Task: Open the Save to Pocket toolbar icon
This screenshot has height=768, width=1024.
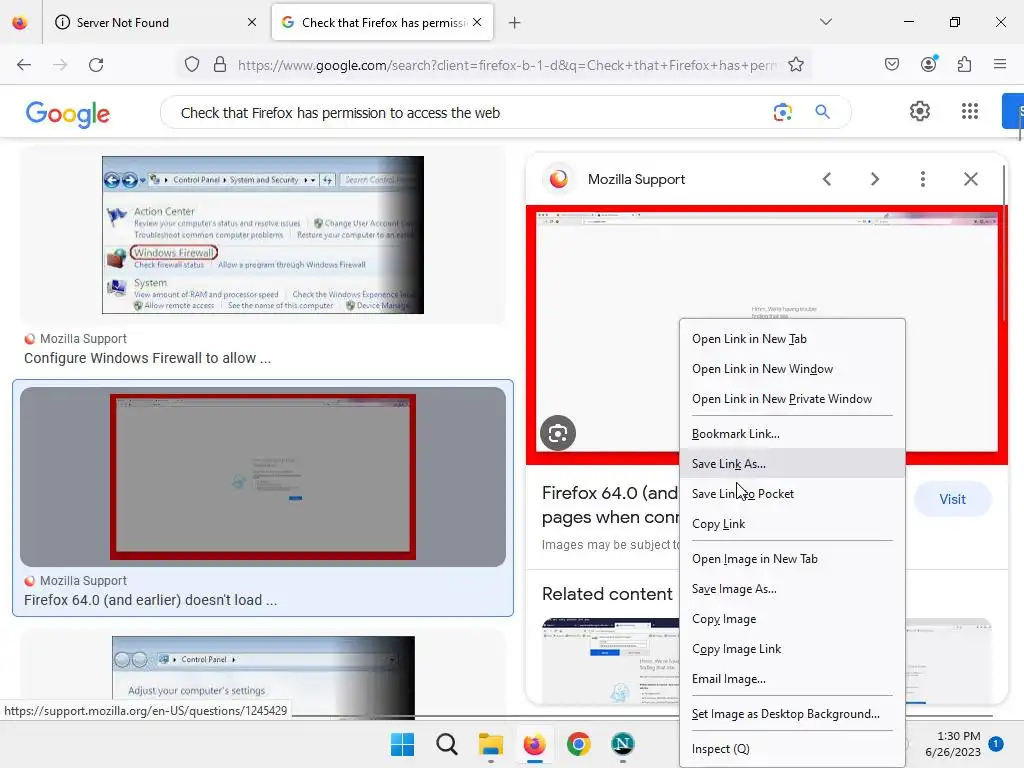Action: point(892,64)
